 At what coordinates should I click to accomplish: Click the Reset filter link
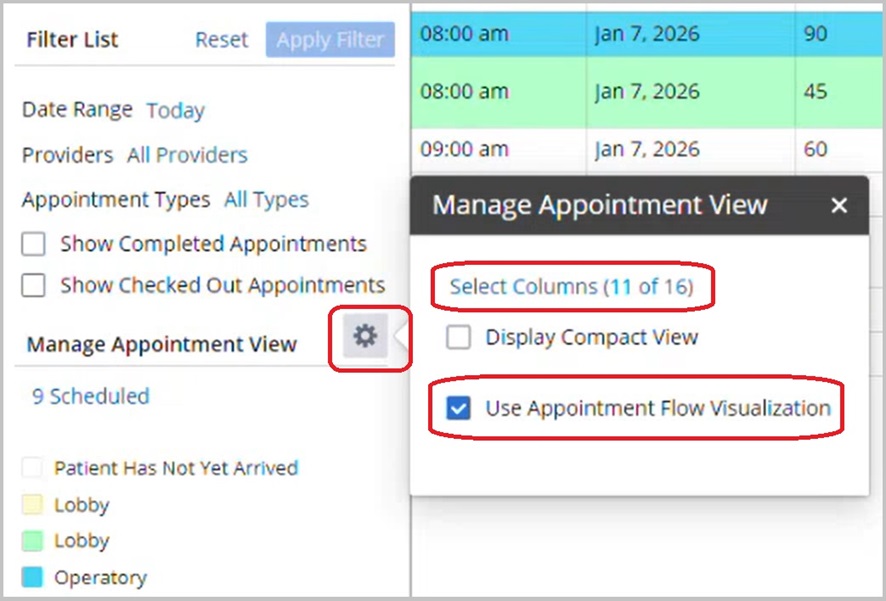coord(221,40)
